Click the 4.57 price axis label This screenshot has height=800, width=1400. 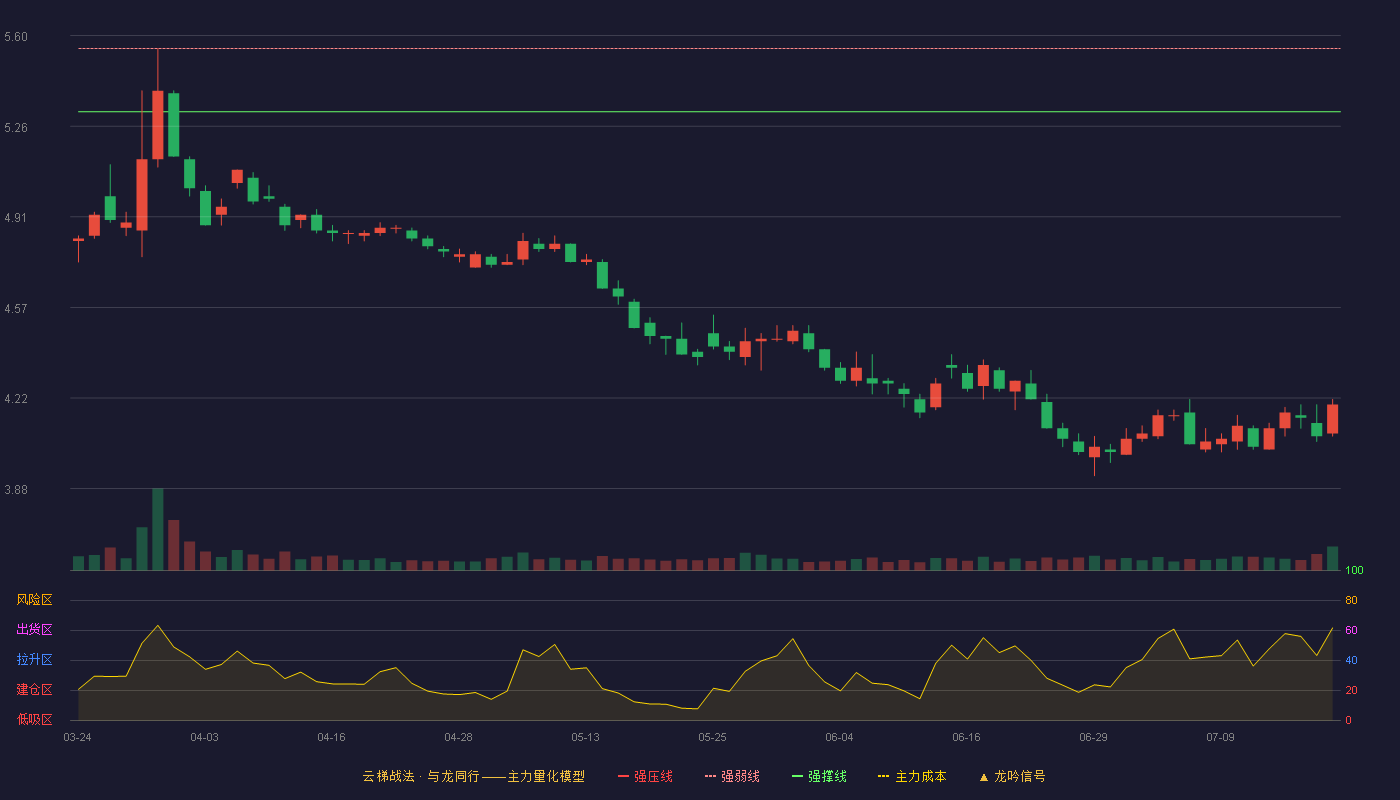pos(16,309)
